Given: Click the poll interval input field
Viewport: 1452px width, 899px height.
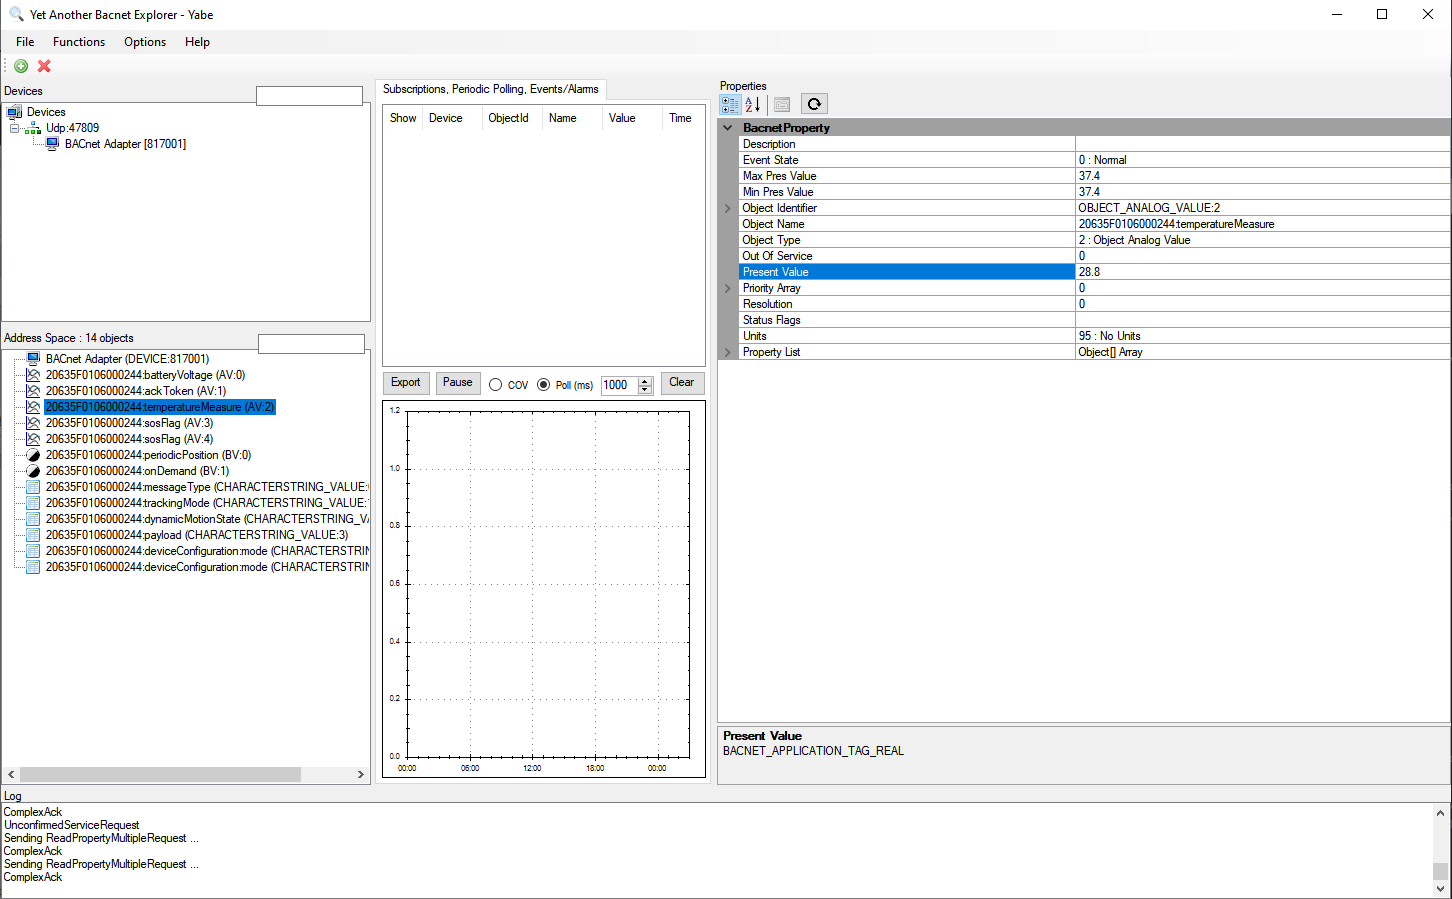Looking at the screenshot, I should [618, 385].
